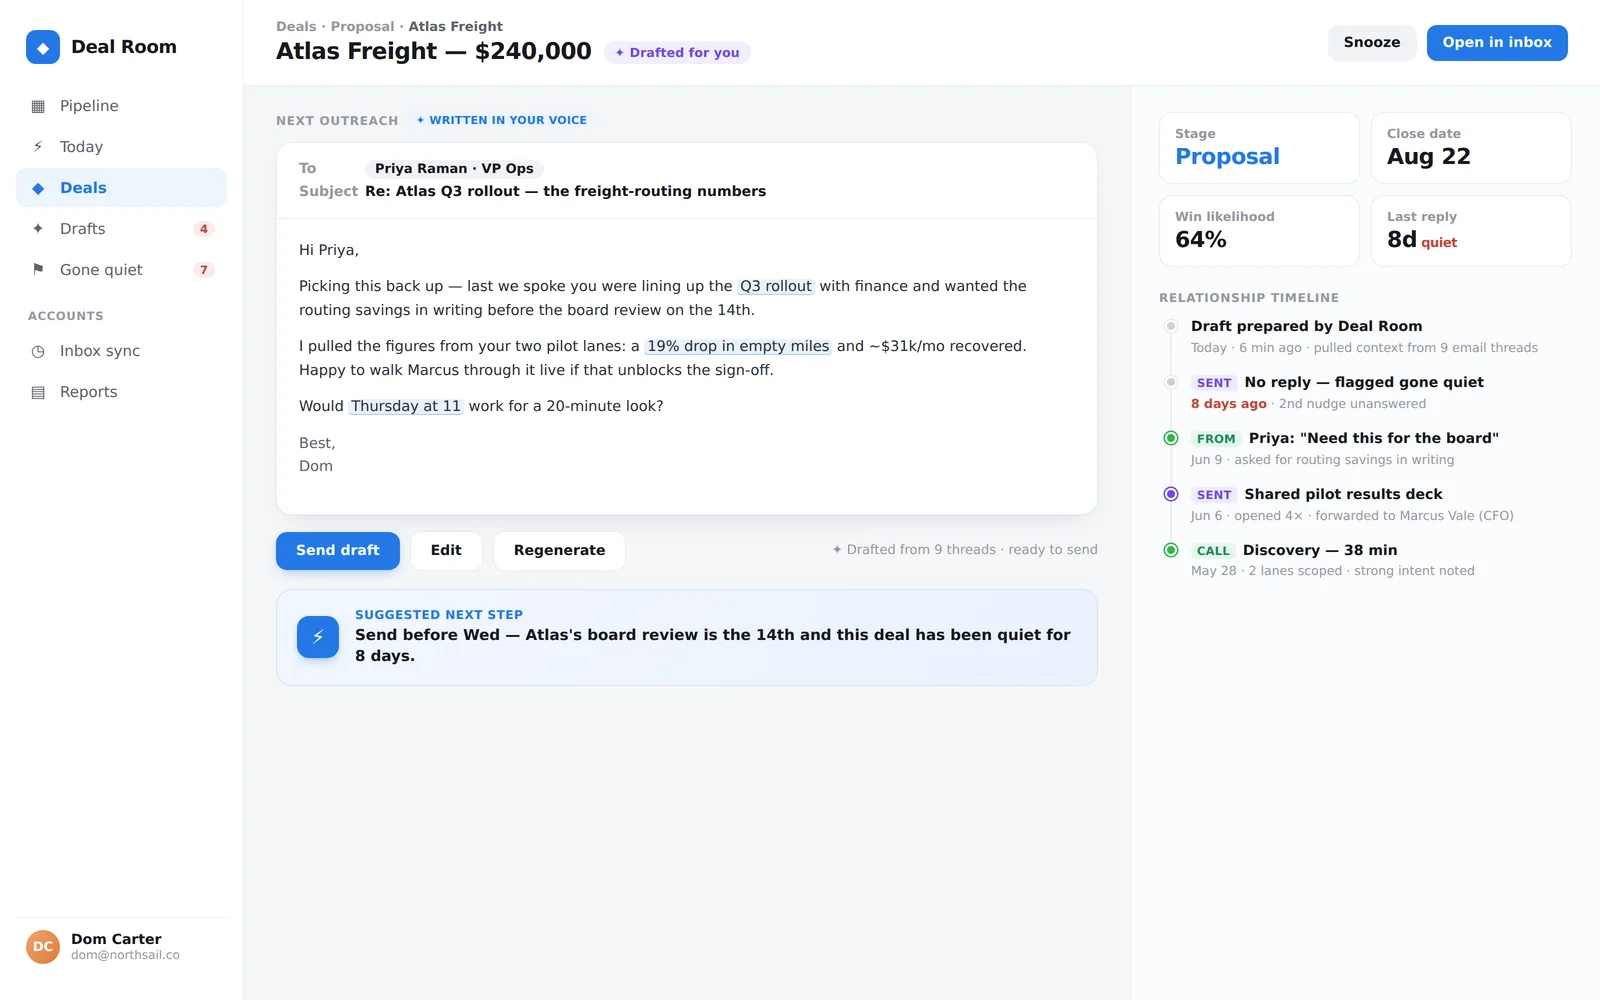
Task: Click the Discovery call timeline marker dot
Action: 1171,550
